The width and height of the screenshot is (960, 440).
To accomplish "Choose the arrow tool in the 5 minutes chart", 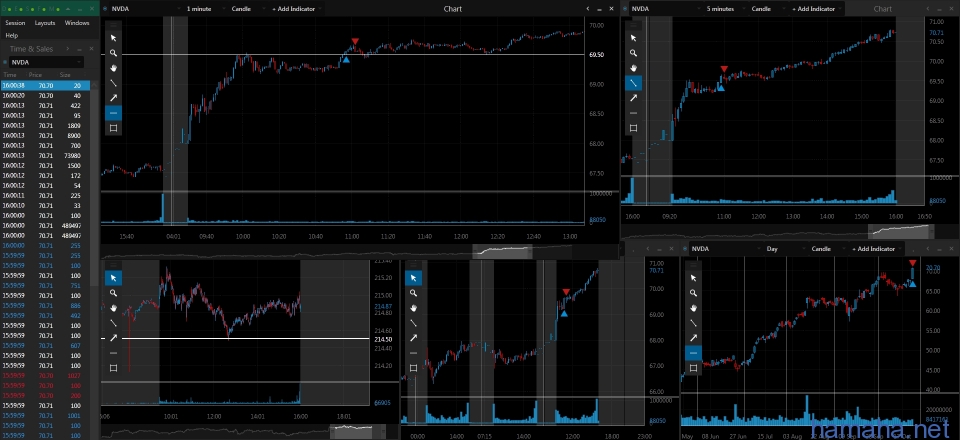I will click(634, 98).
